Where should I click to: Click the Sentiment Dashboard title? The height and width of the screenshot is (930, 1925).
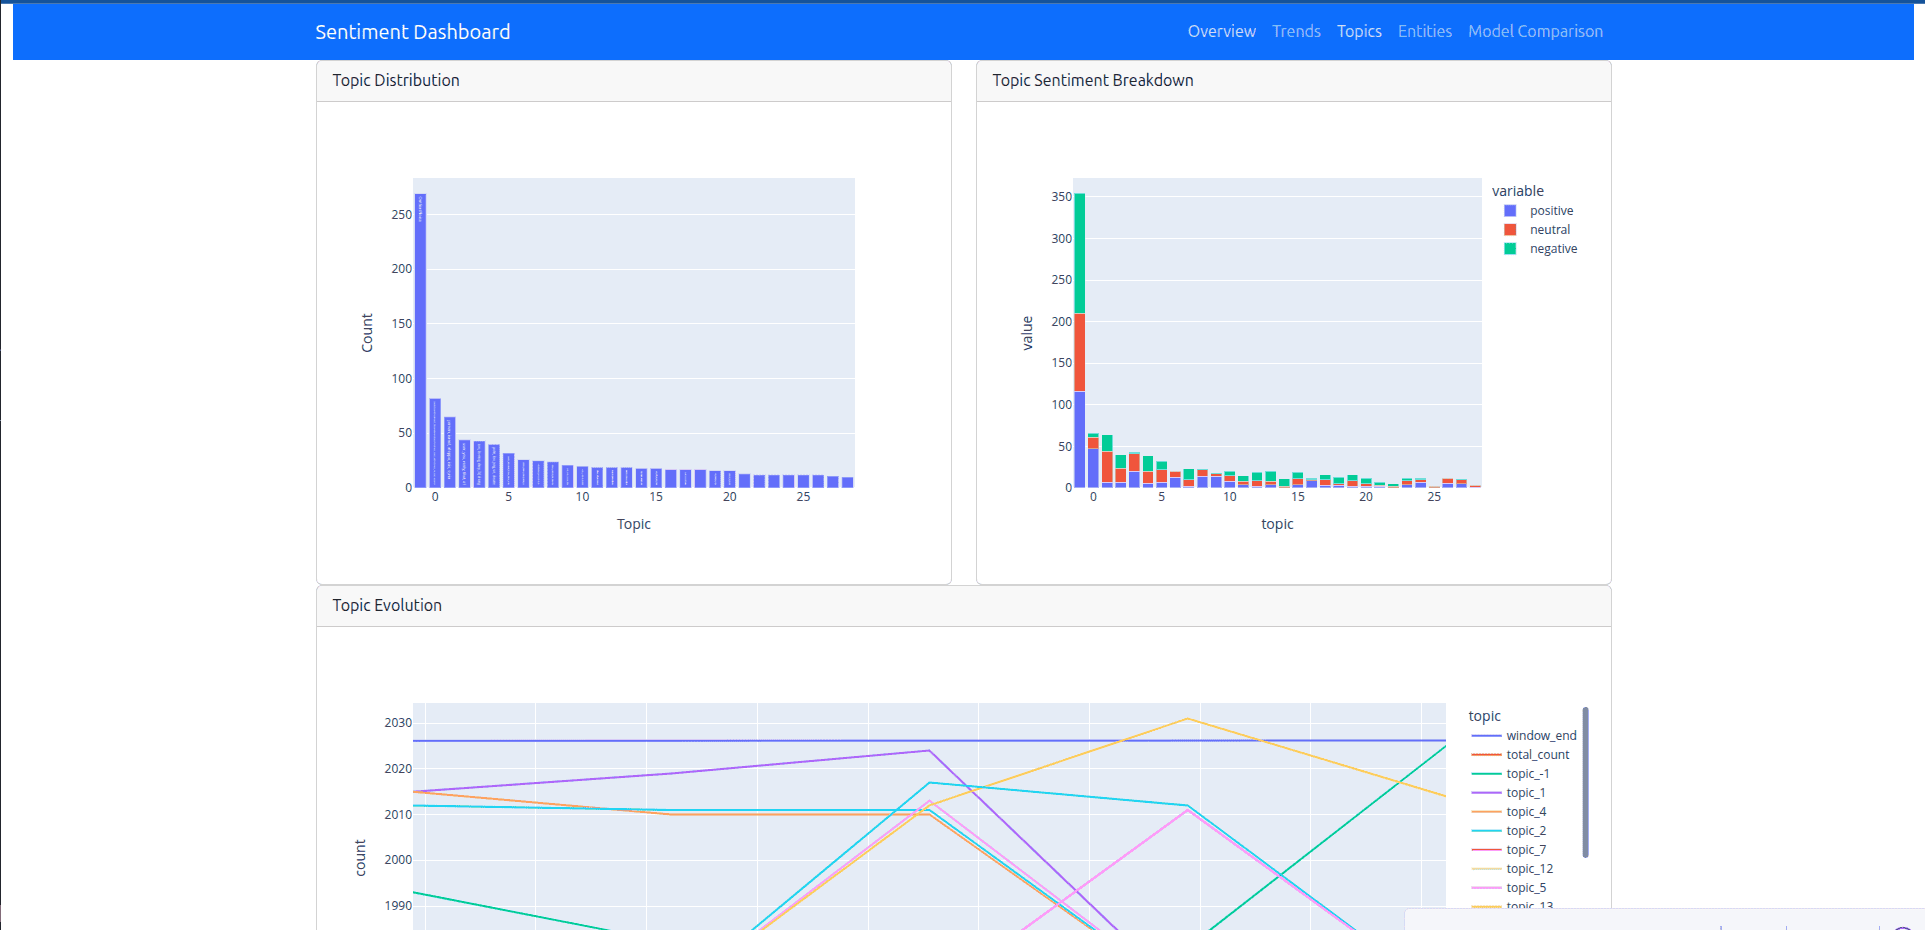(x=412, y=31)
